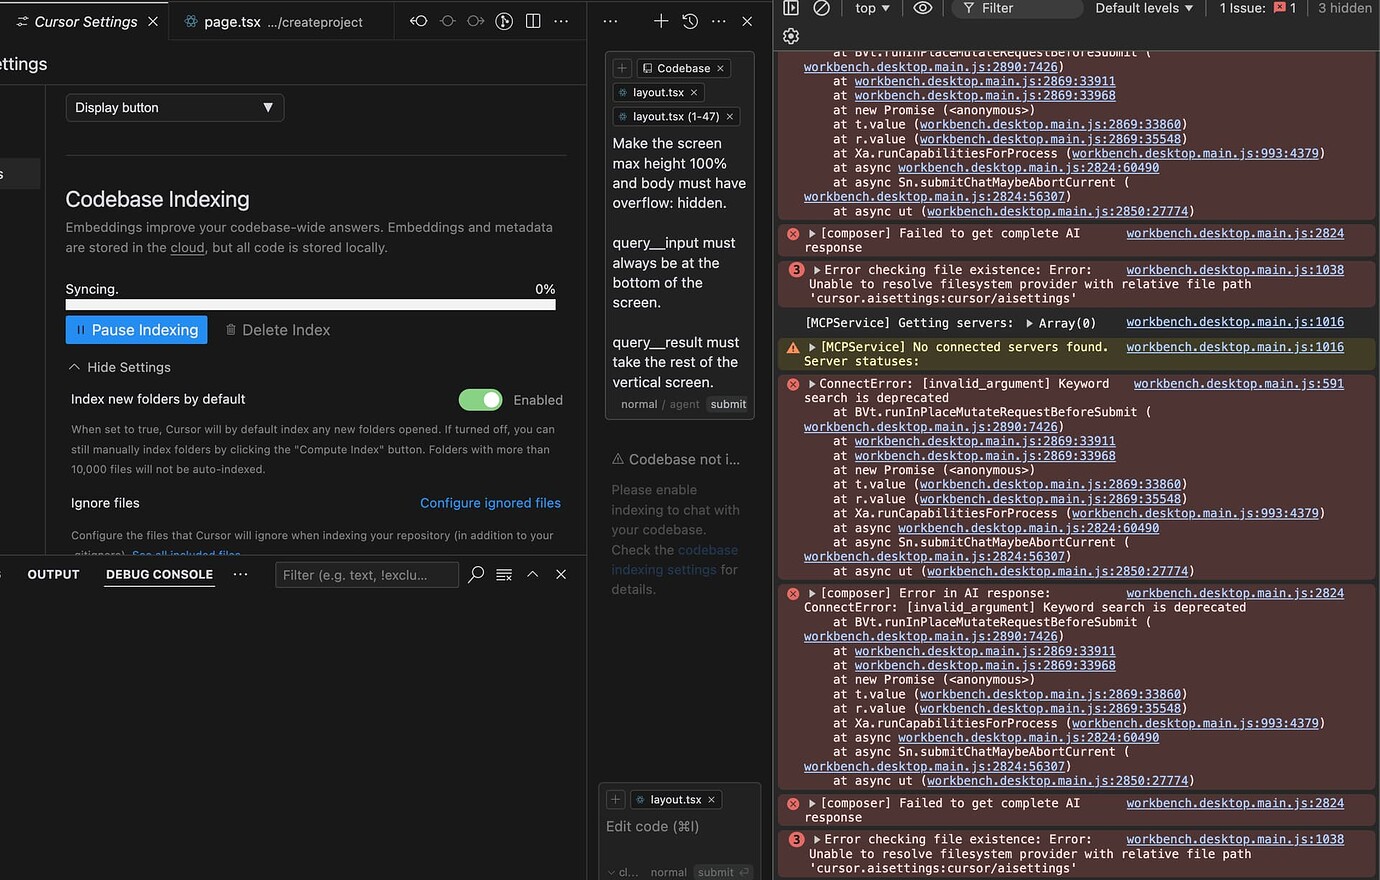The width and height of the screenshot is (1380, 880).
Task: Open the Display button dropdown
Action: [x=174, y=107]
